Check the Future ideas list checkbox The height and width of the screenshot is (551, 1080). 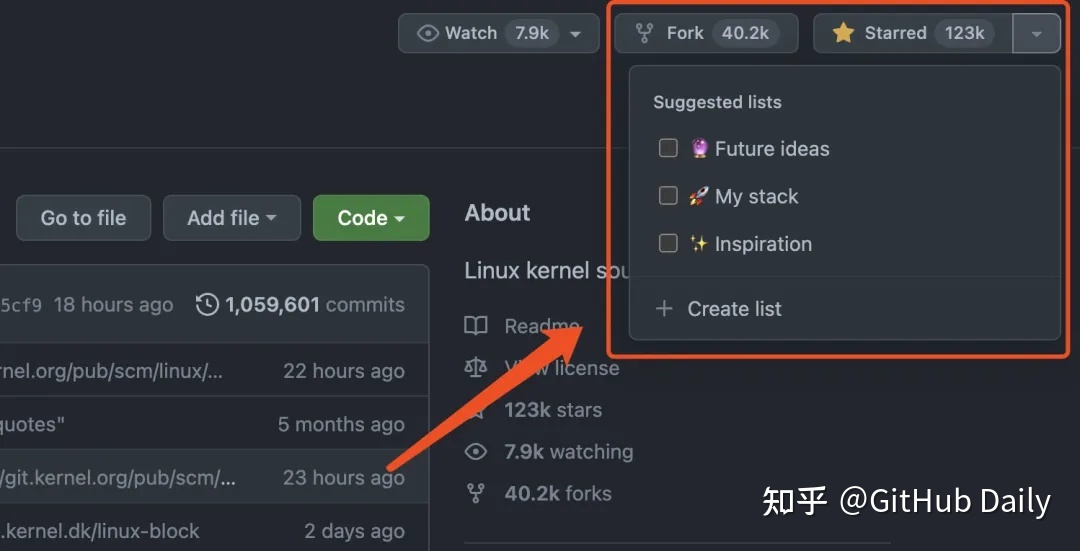click(x=668, y=148)
